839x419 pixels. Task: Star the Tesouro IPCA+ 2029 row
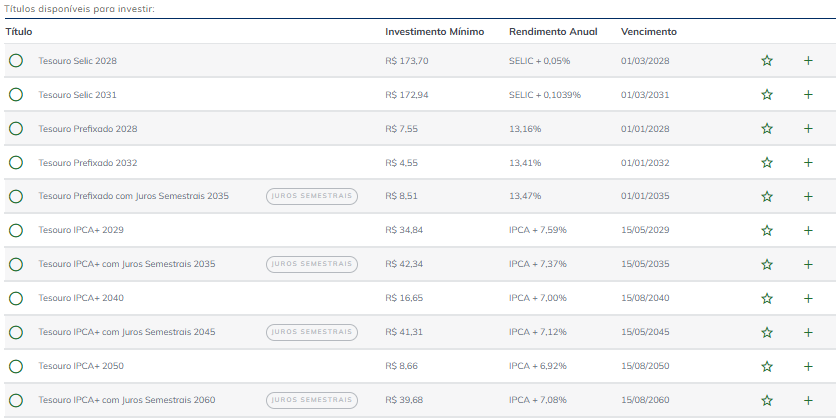[767, 230]
